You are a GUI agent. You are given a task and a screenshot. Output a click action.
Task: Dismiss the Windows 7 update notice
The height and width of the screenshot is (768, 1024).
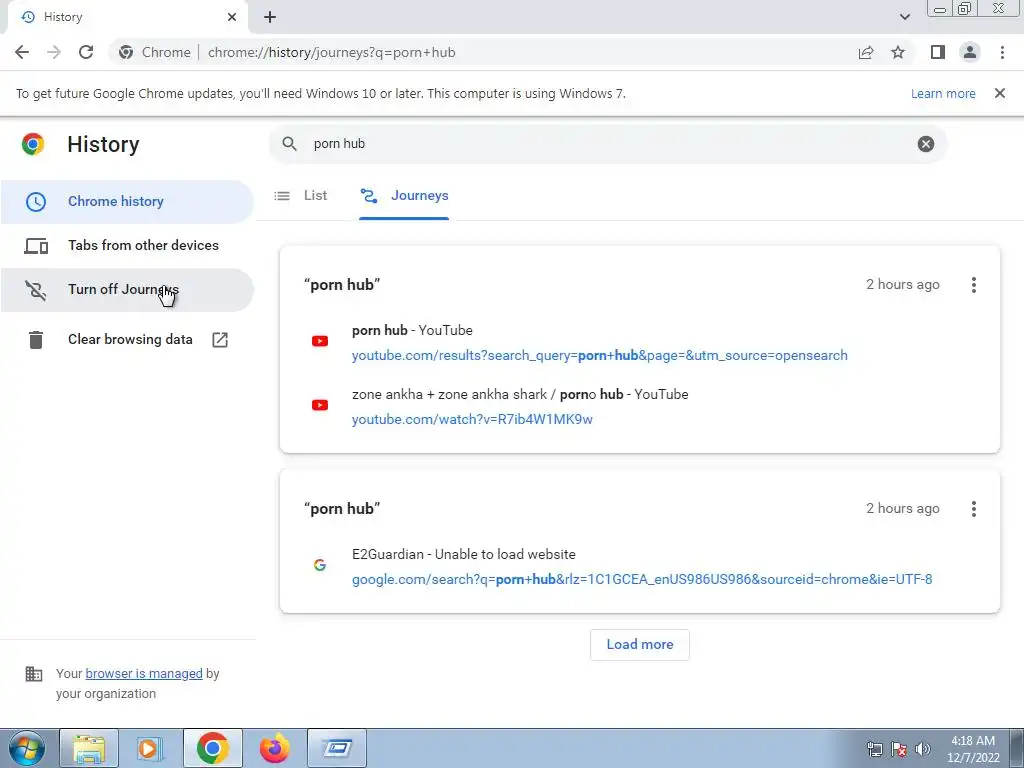1000,93
